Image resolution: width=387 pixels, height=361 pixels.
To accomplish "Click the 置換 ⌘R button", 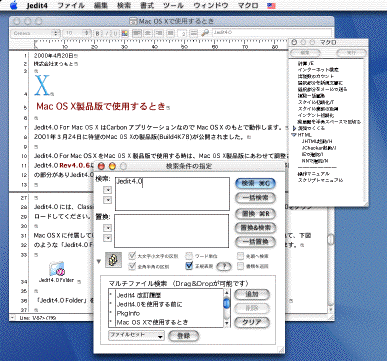I will click(x=255, y=214).
